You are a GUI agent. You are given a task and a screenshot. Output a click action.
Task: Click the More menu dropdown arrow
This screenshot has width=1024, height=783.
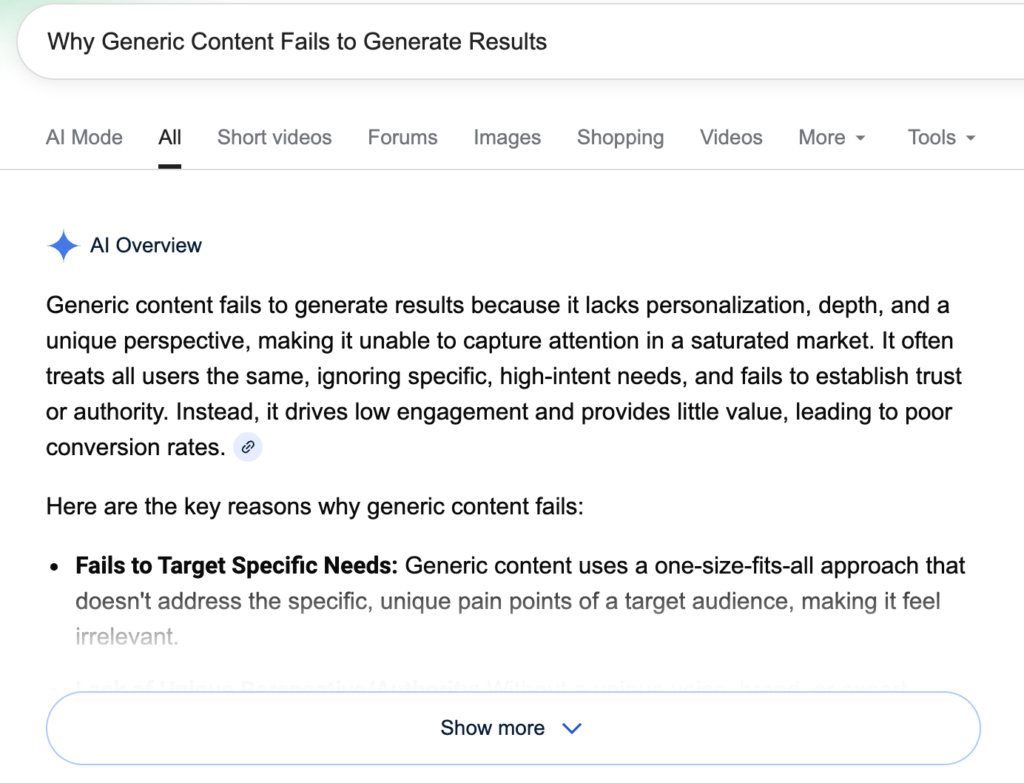click(858, 139)
